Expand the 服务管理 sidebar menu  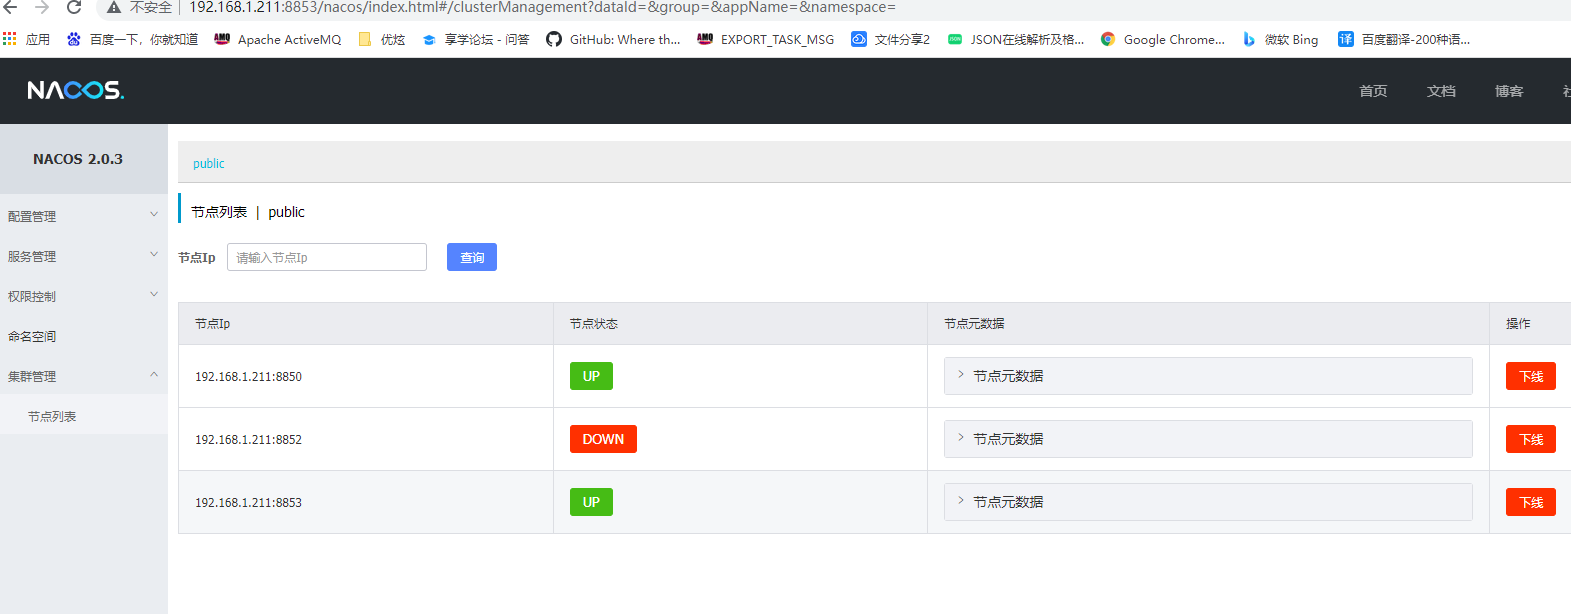coord(84,256)
